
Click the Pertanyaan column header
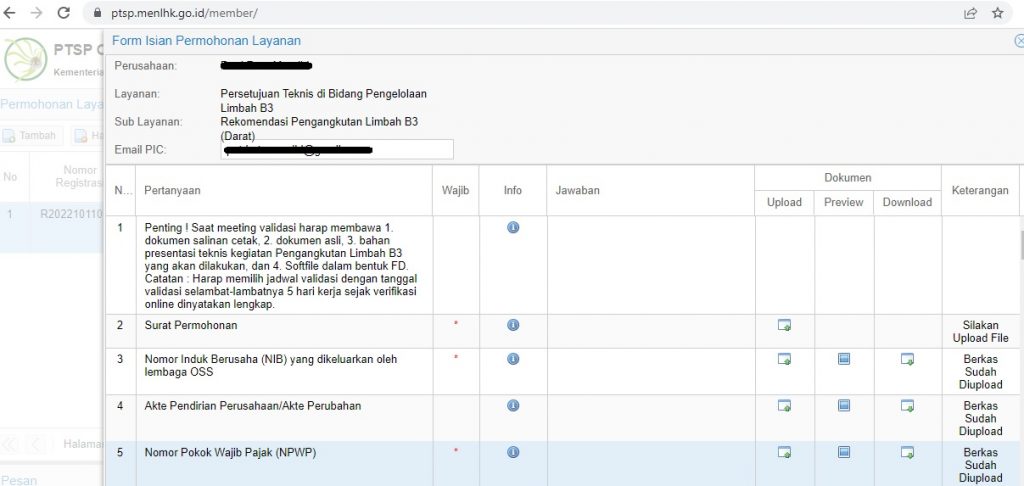click(172, 190)
